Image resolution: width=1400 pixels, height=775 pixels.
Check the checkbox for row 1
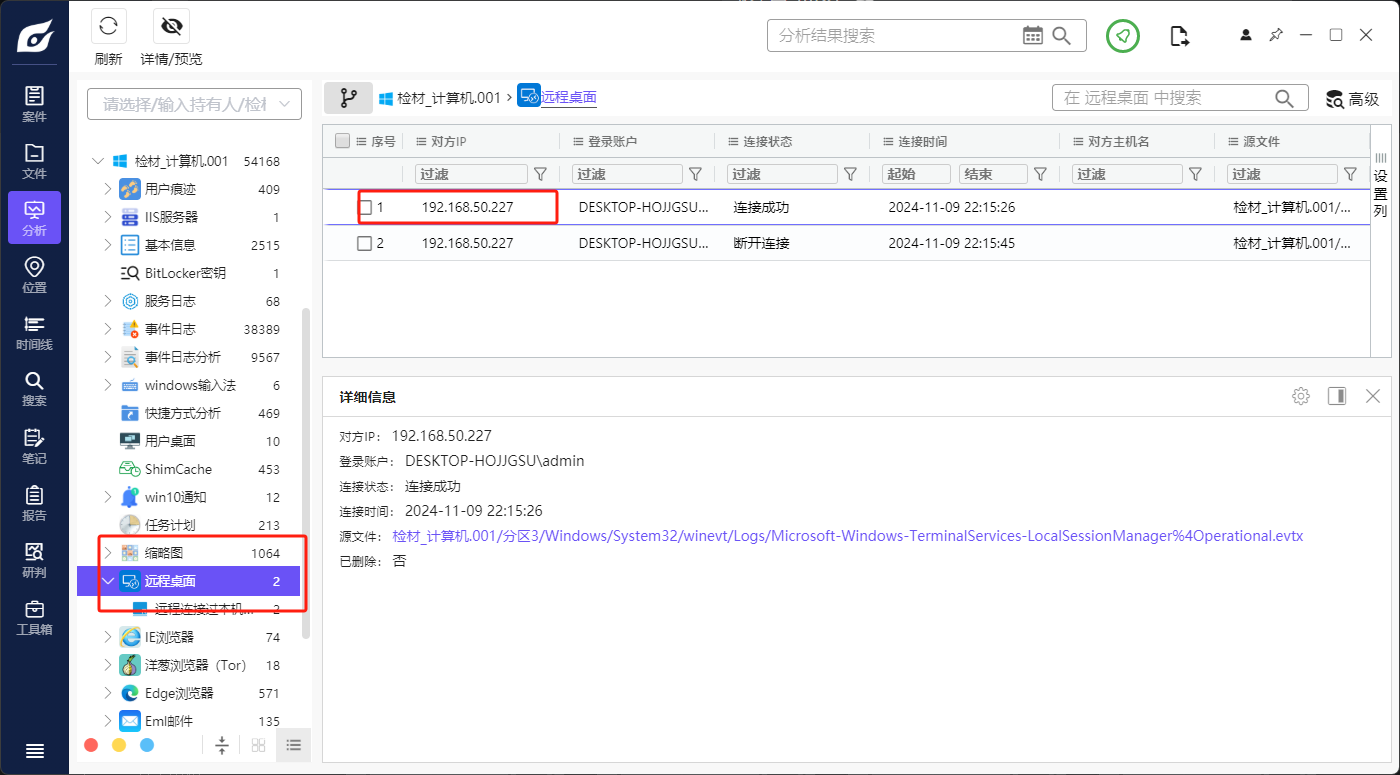point(365,208)
